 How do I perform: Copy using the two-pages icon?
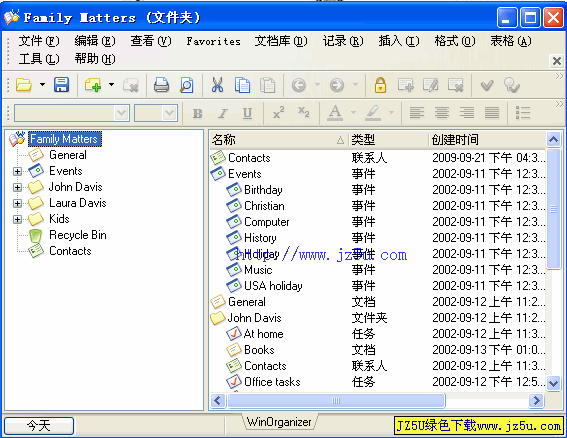click(x=242, y=85)
